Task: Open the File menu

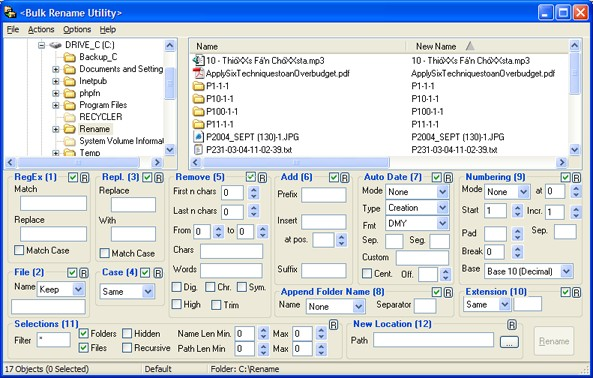Action: (13, 29)
